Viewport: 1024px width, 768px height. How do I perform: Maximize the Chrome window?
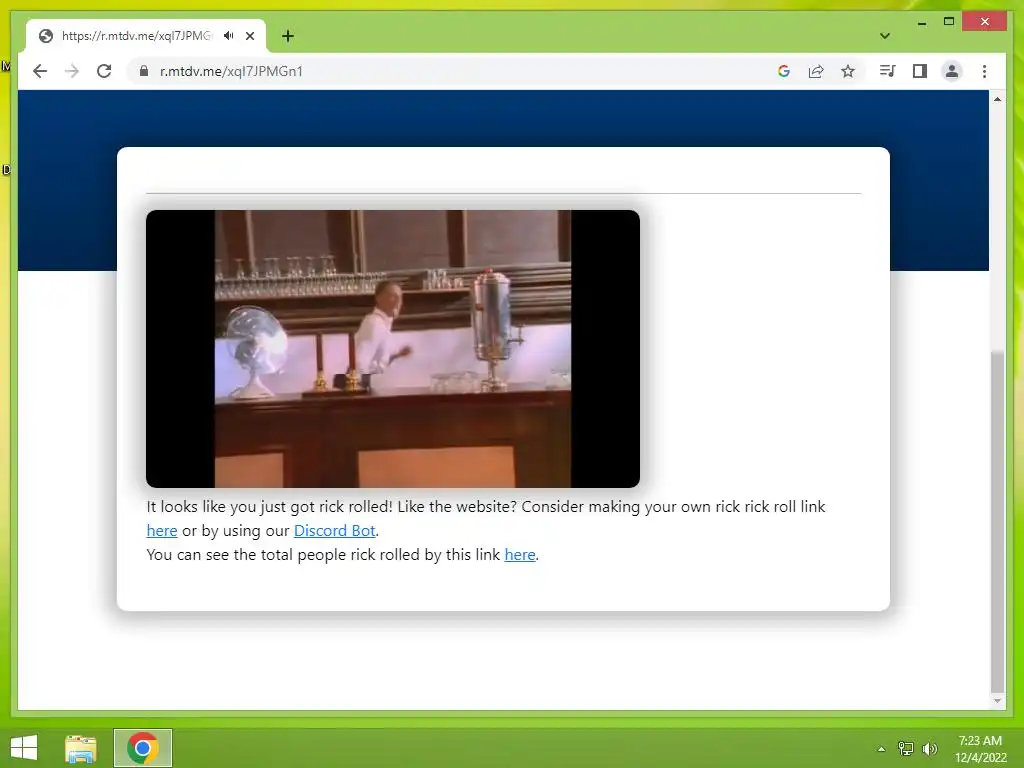point(949,22)
